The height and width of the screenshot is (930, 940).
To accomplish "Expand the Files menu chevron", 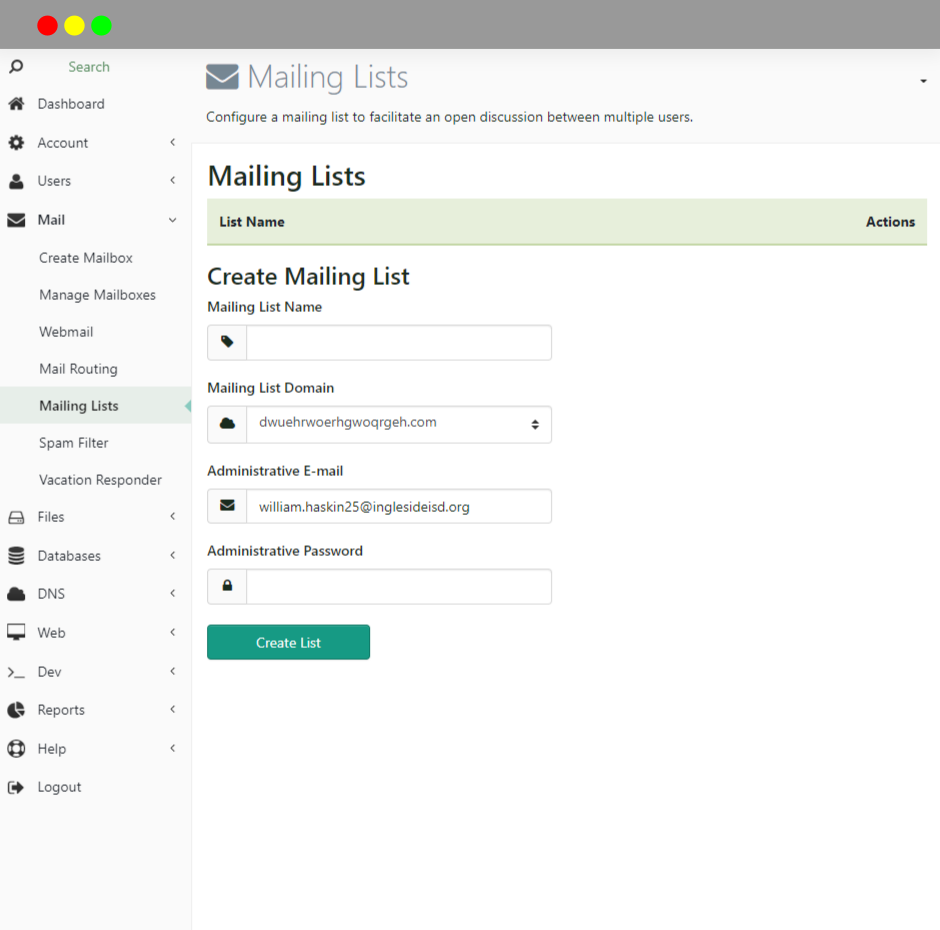I will [x=173, y=516].
